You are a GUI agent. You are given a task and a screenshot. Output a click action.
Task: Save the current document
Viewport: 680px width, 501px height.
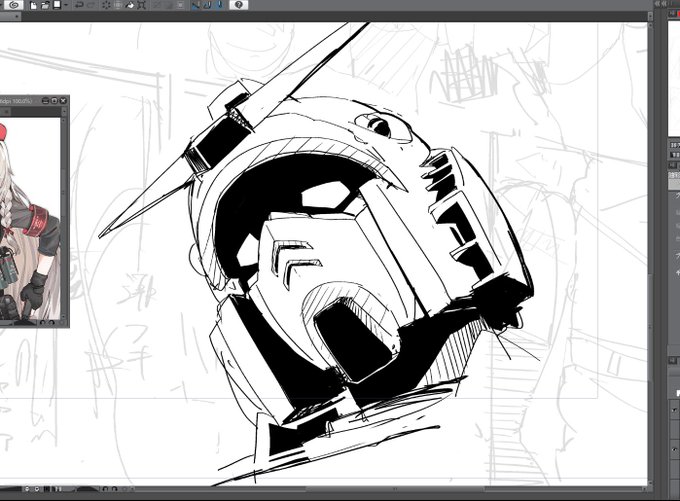click(57, 5)
